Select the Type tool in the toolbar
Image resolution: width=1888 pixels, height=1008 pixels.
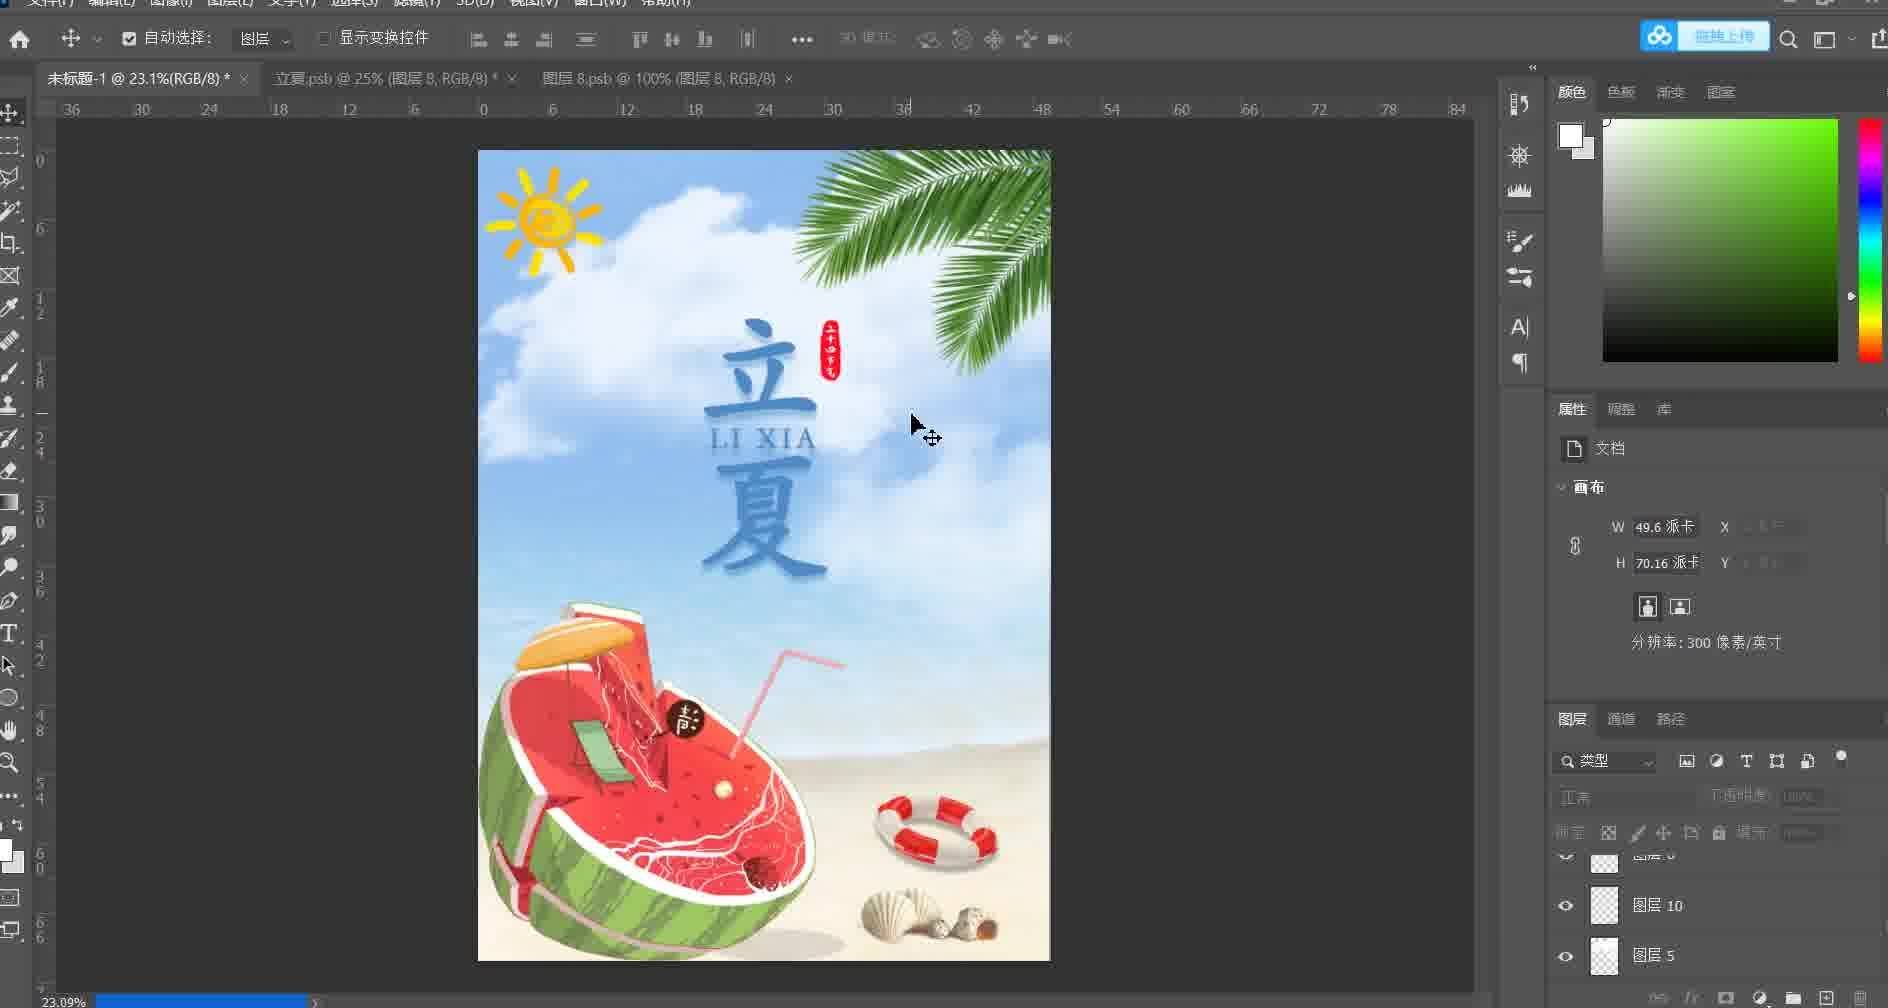(10, 634)
